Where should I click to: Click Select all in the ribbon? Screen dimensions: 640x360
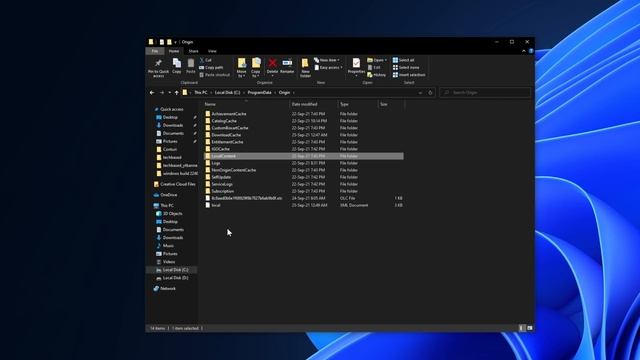click(x=403, y=60)
